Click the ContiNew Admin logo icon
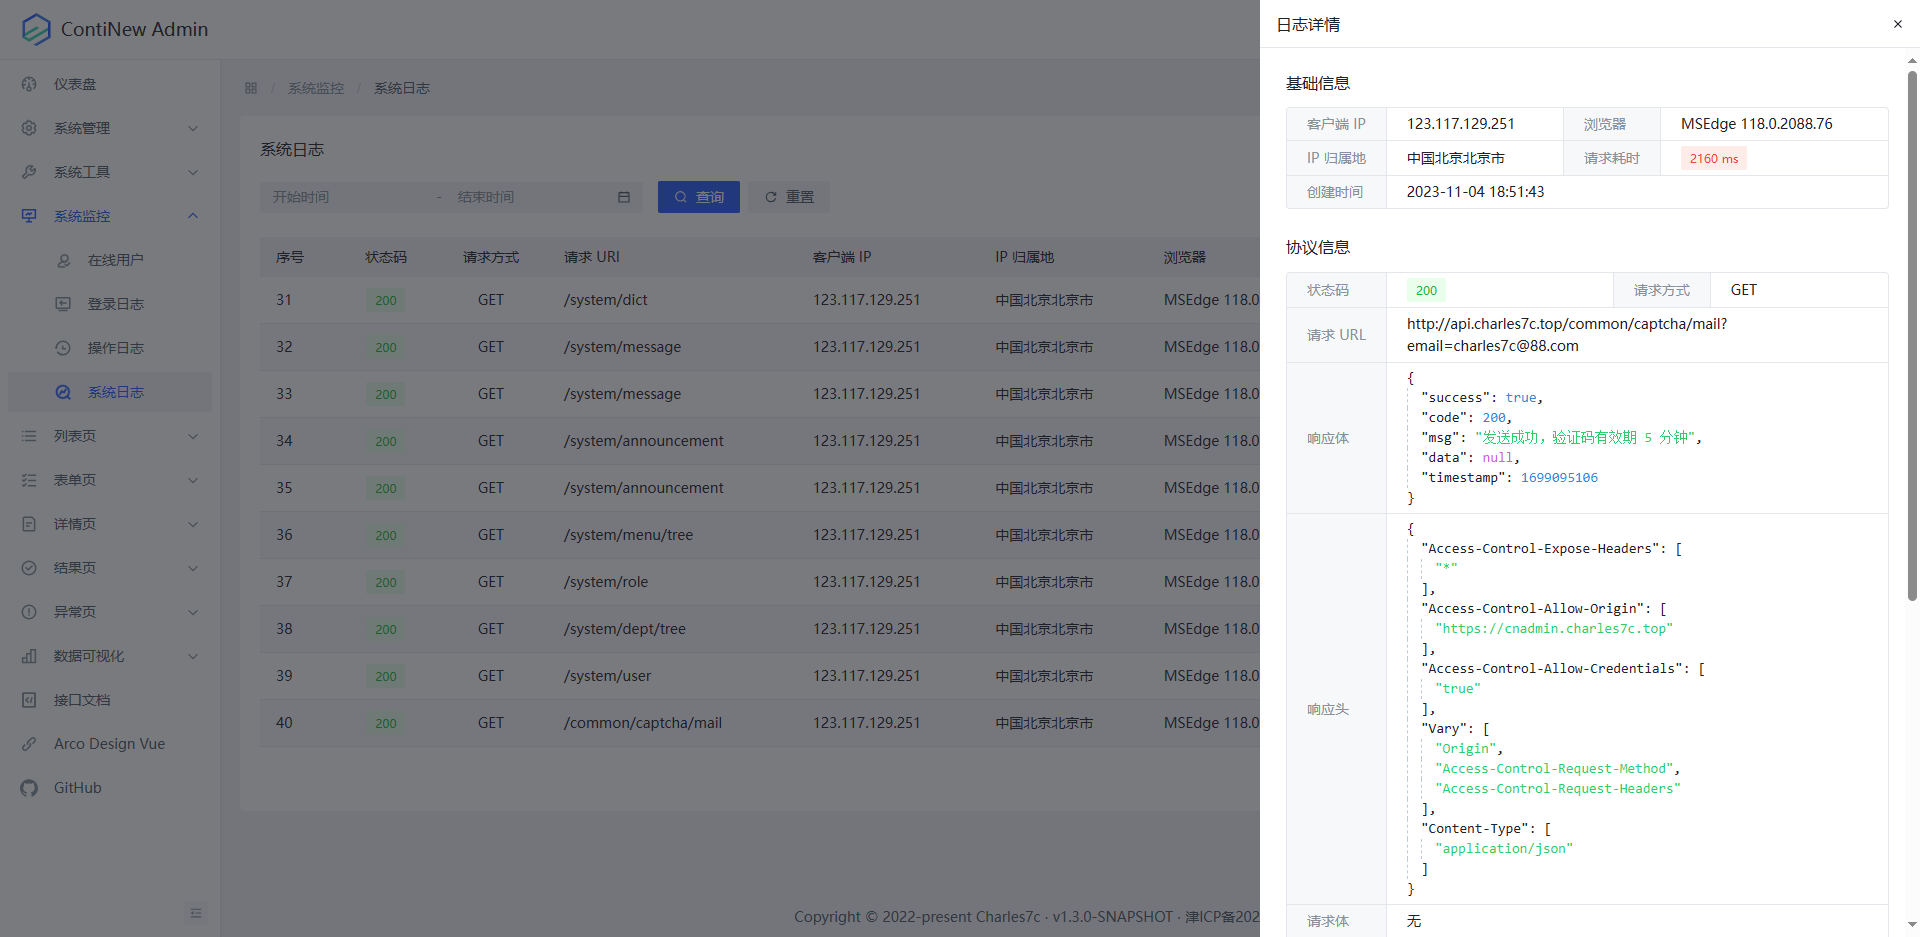Viewport: 1920px width, 937px height. [x=36, y=29]
